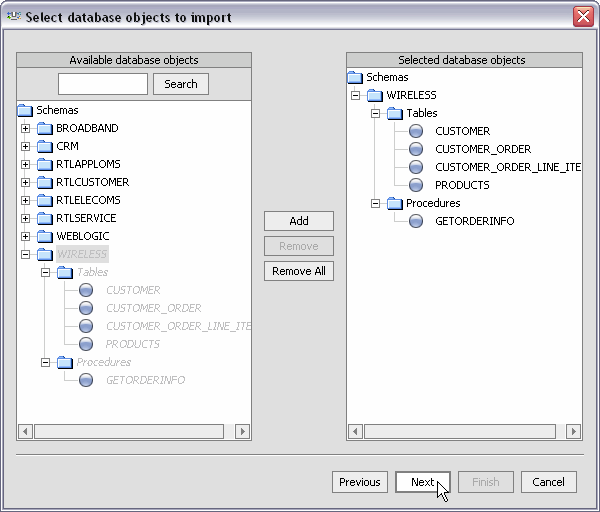600x512 pixels.
Task: Select CUSTOMER under Selected database objects
Action: [x=462, y=131]
